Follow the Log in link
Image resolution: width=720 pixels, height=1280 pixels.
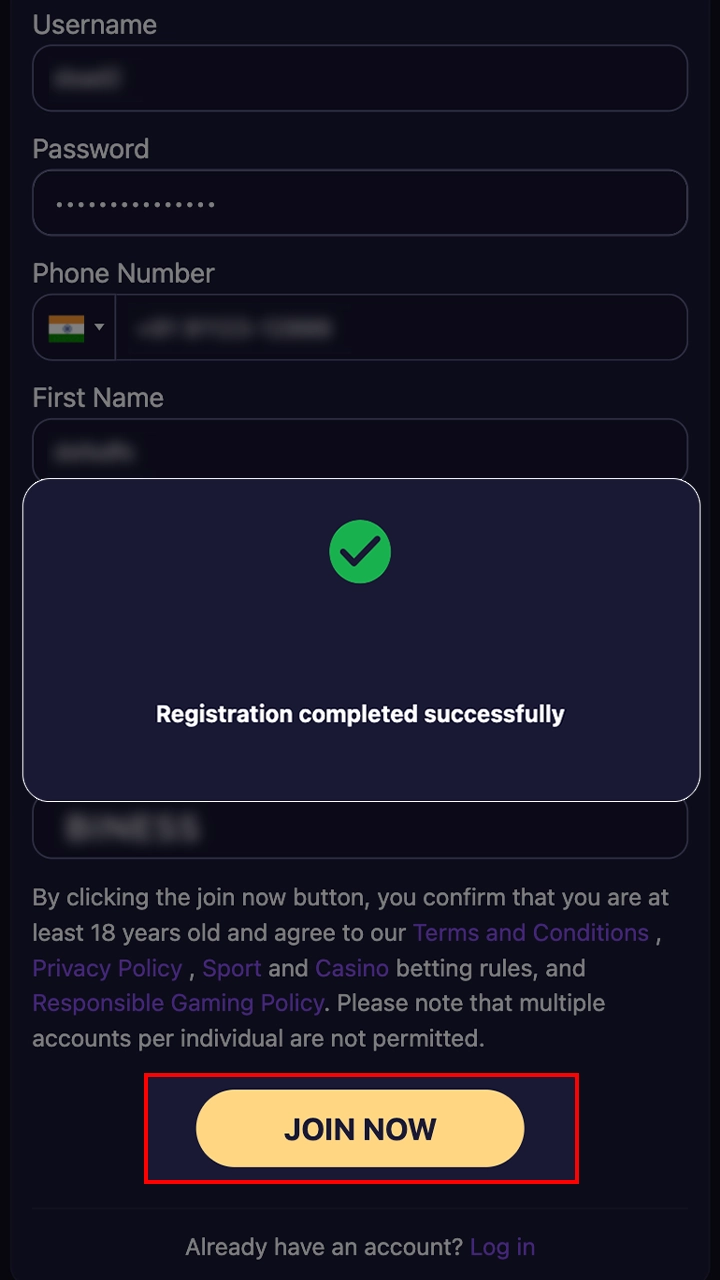502,1247
